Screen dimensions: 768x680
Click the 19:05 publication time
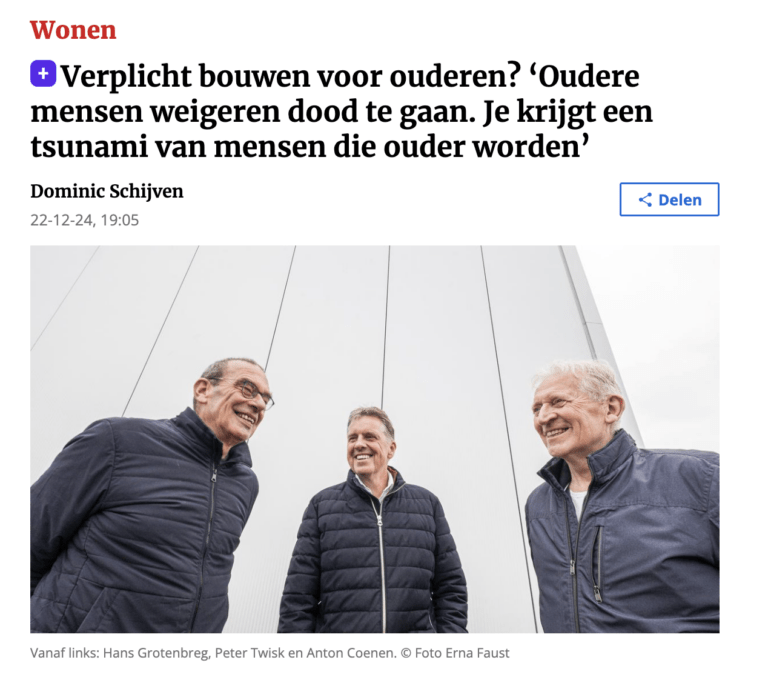[x=120, y=220]
